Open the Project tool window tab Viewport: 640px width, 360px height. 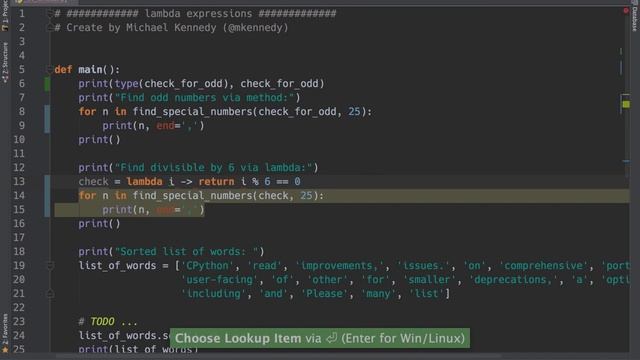tap(5, 16)
